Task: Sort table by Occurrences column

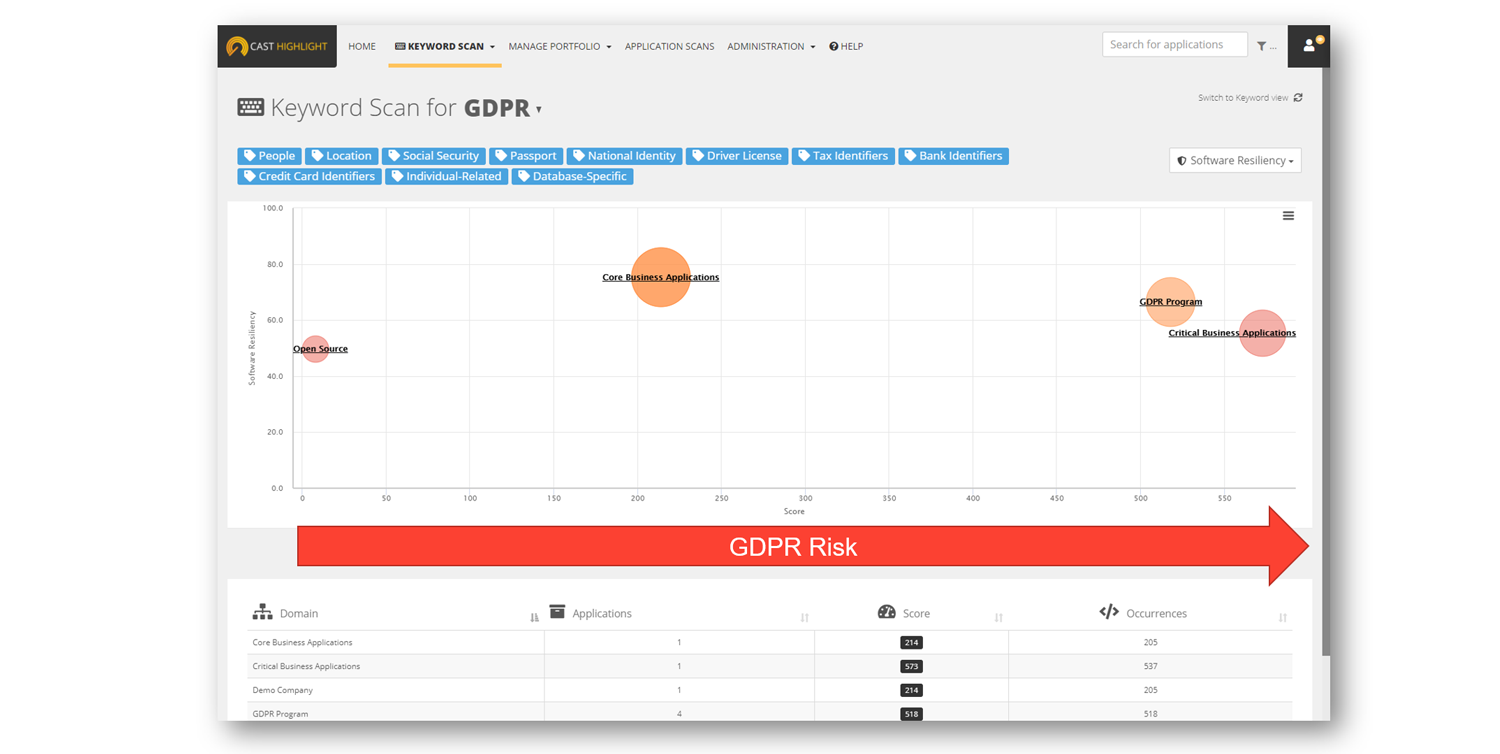Action: (1282, 617)
